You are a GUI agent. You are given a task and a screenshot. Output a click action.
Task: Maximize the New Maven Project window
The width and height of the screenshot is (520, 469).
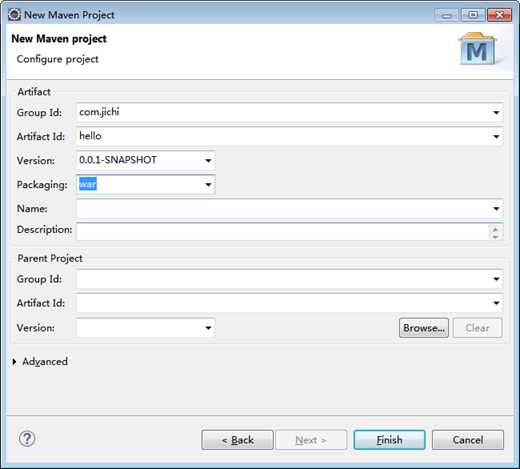tap(473, 15)
